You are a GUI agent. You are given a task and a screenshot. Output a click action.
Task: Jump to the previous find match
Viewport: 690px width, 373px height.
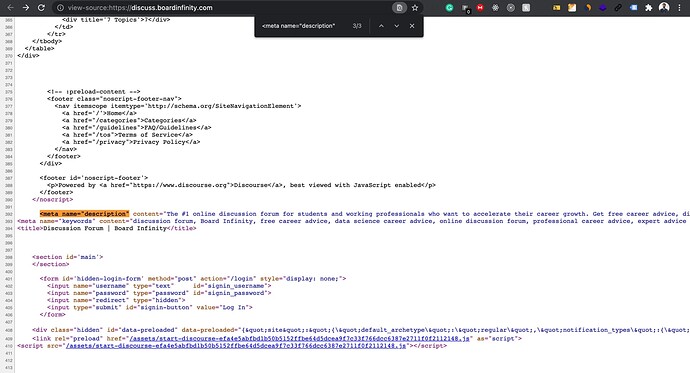(381, 26)
